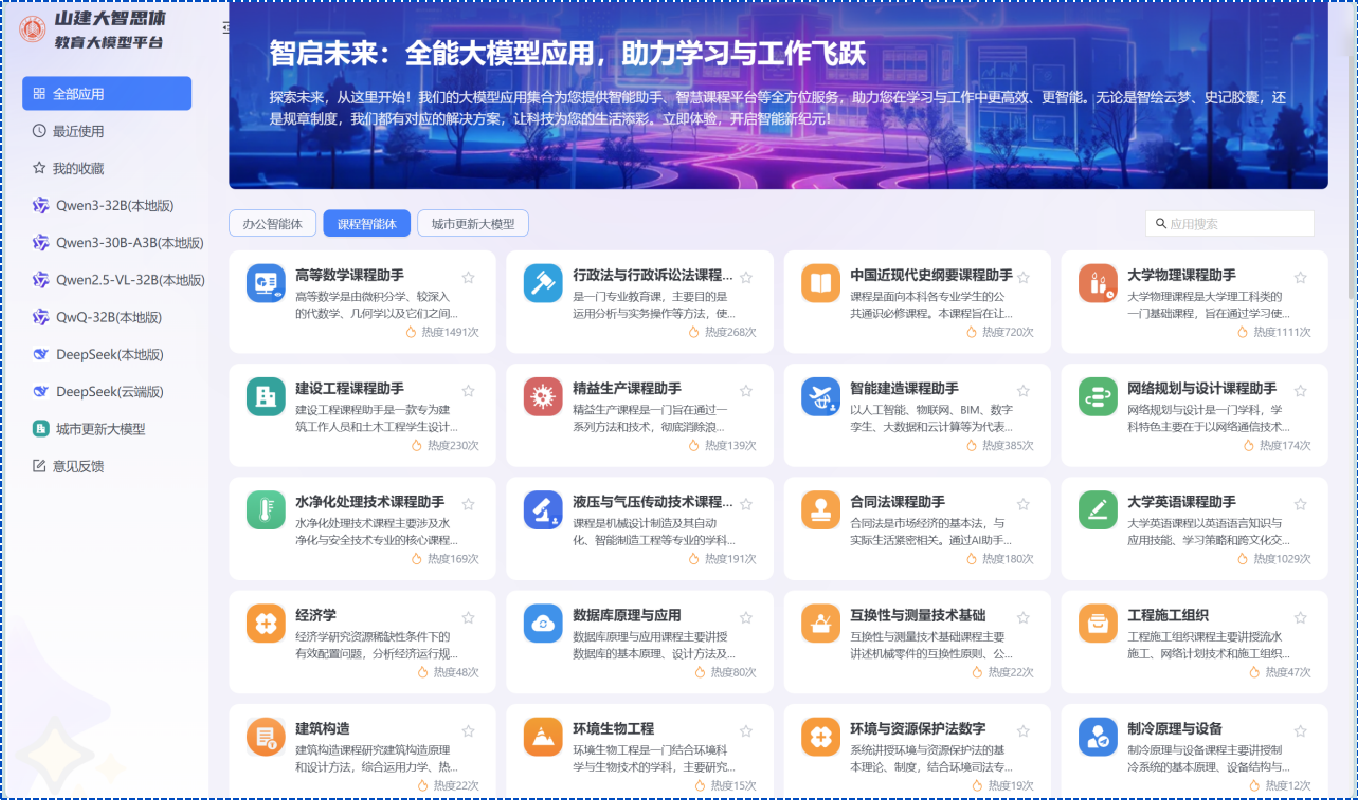
Task: Click the 液压与气压传动技术课程 microscope icon
Action: click(543, 510)
